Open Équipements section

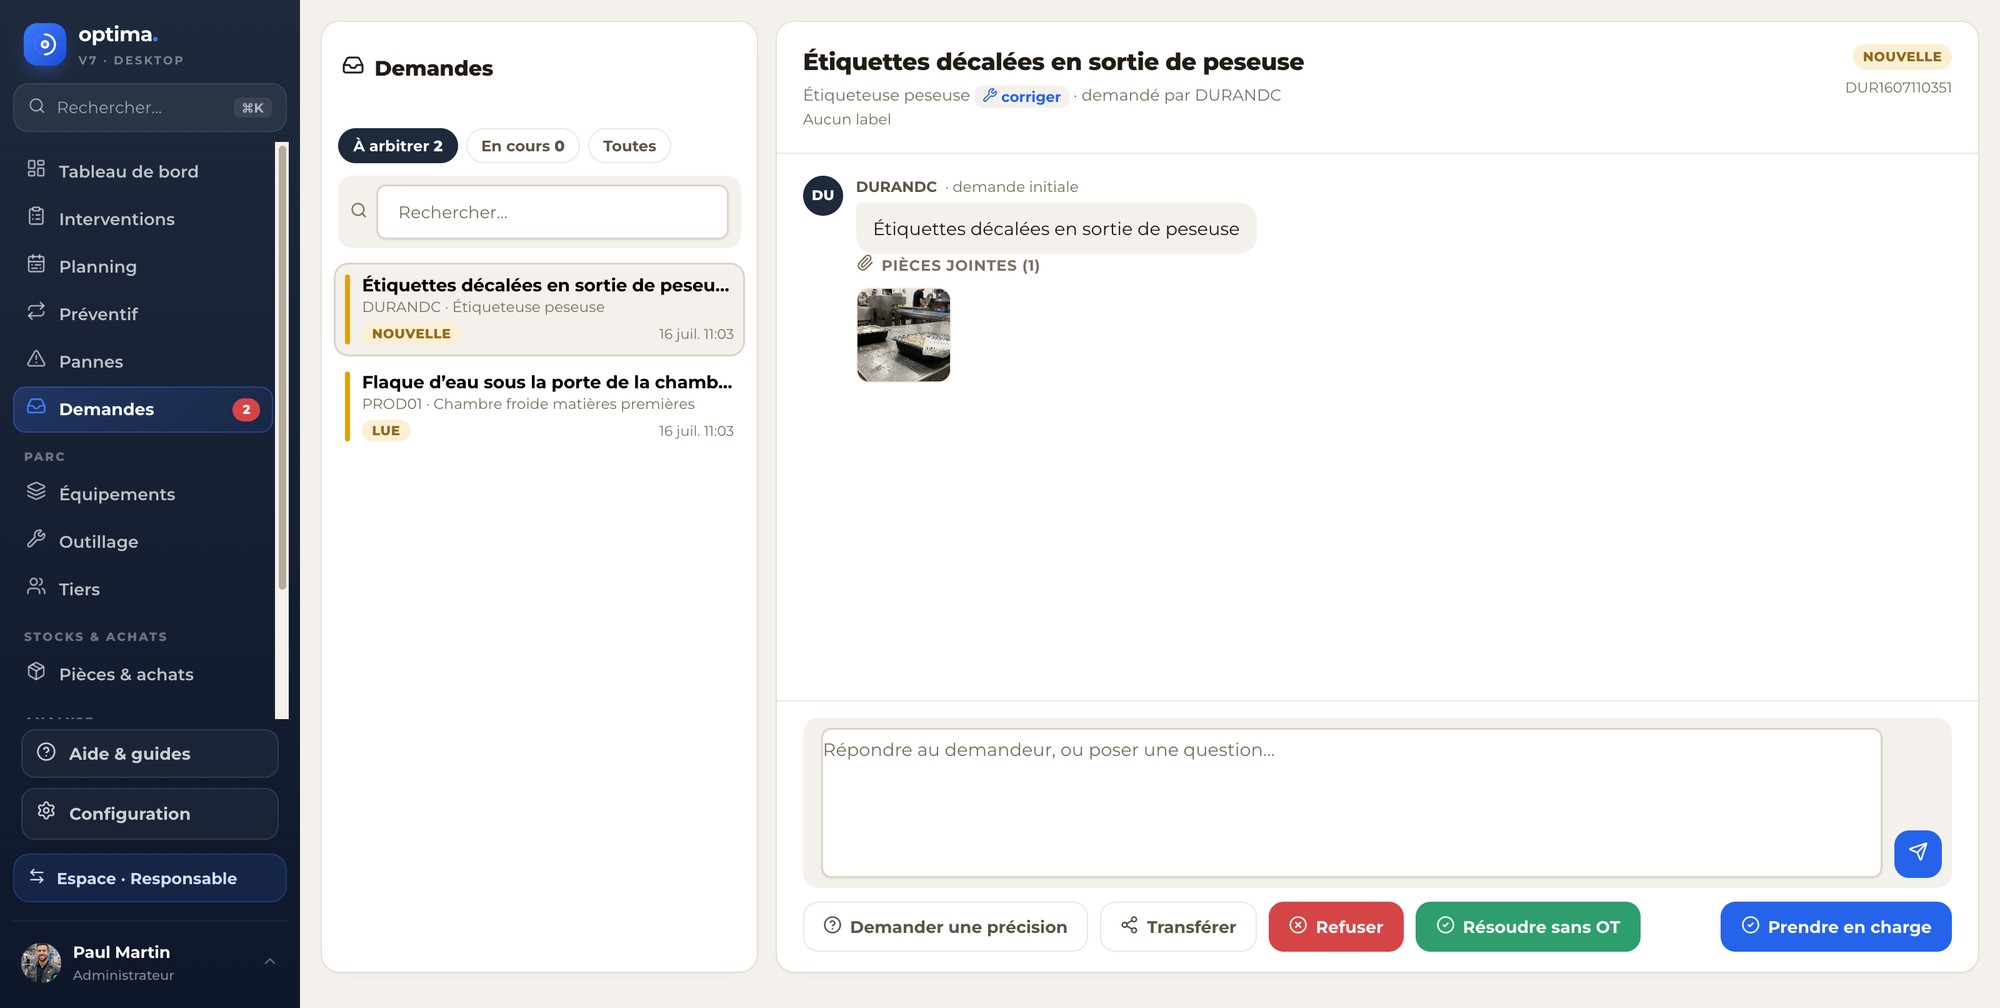point(143,494)
